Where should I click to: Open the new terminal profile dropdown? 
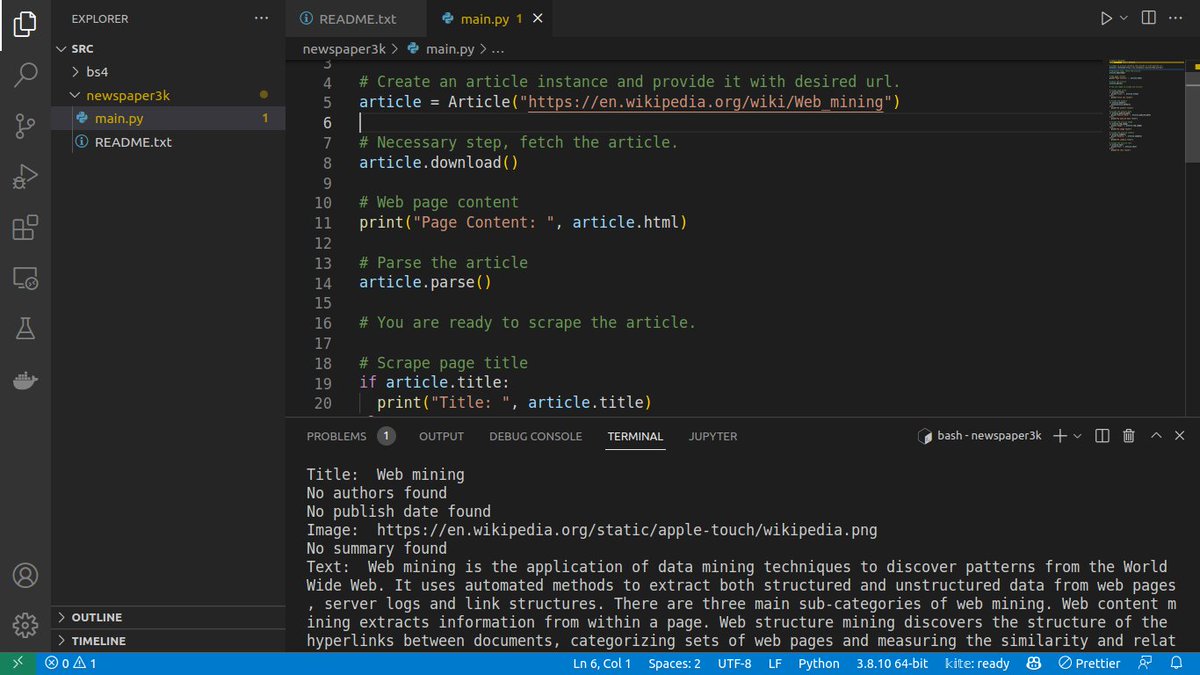pyautogui.click(x=1077, y=436)
